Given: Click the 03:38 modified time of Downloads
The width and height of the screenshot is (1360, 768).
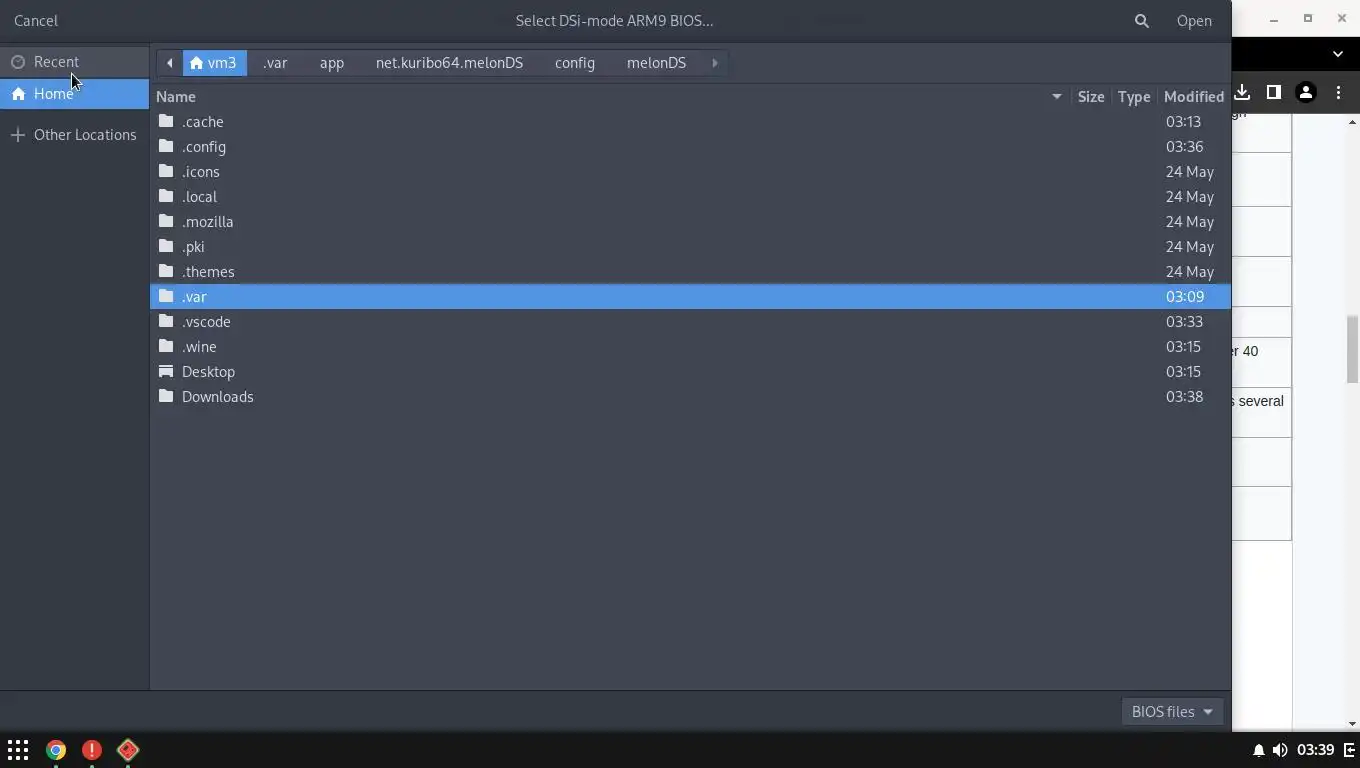Looking at the screenshot, I should (x=1184, y=397).
